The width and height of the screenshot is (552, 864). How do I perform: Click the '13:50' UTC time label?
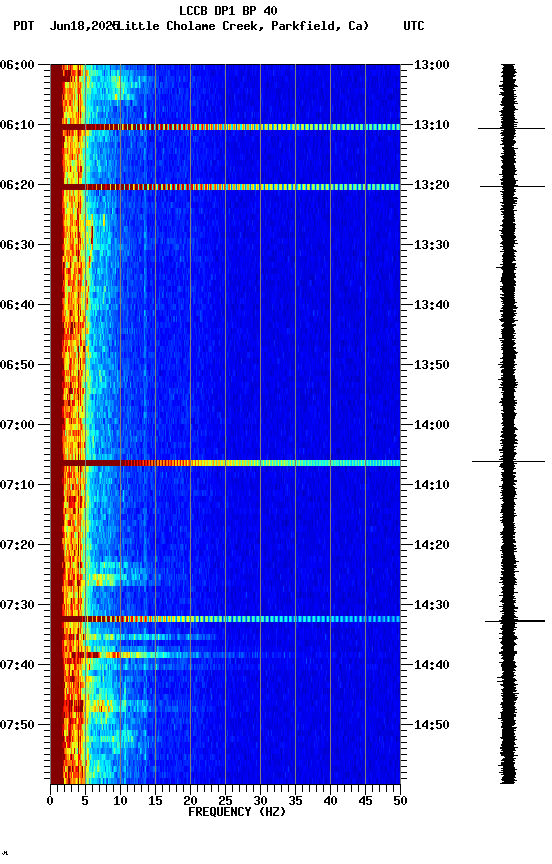click(x=432, y=365)
